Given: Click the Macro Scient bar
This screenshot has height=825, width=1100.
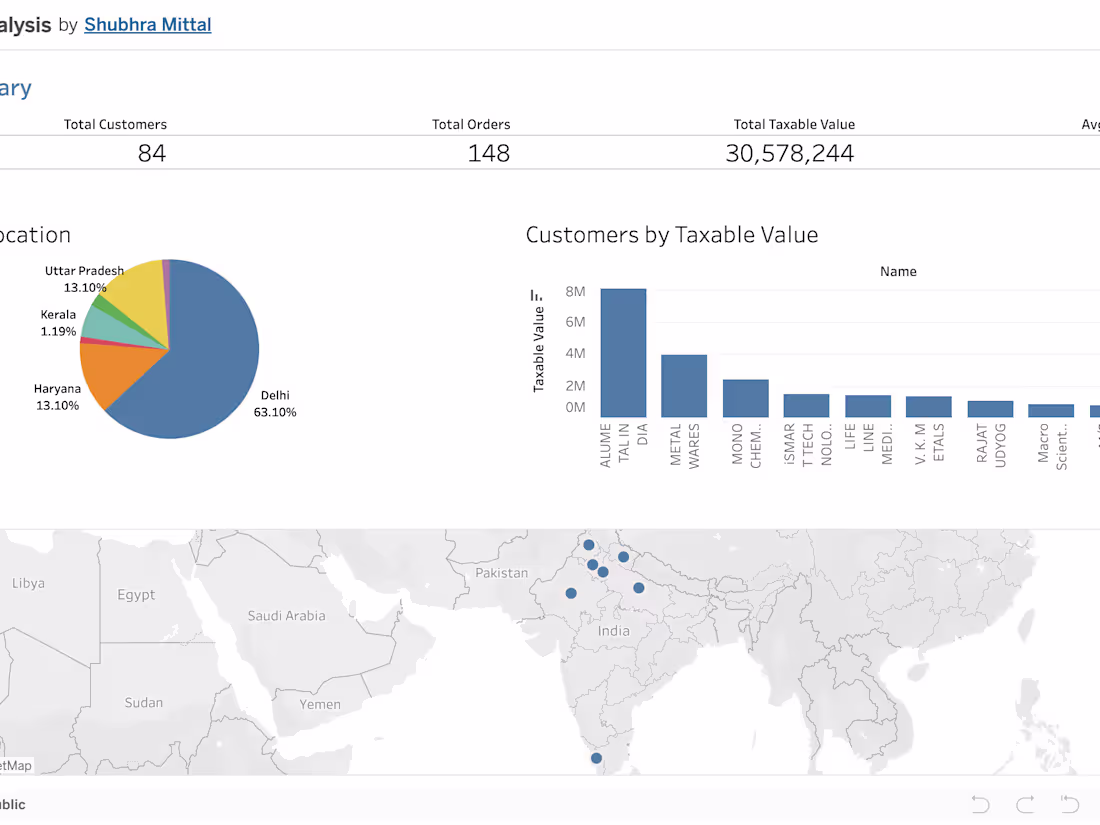Looking at the screenshot, I should pos(1051,411).
